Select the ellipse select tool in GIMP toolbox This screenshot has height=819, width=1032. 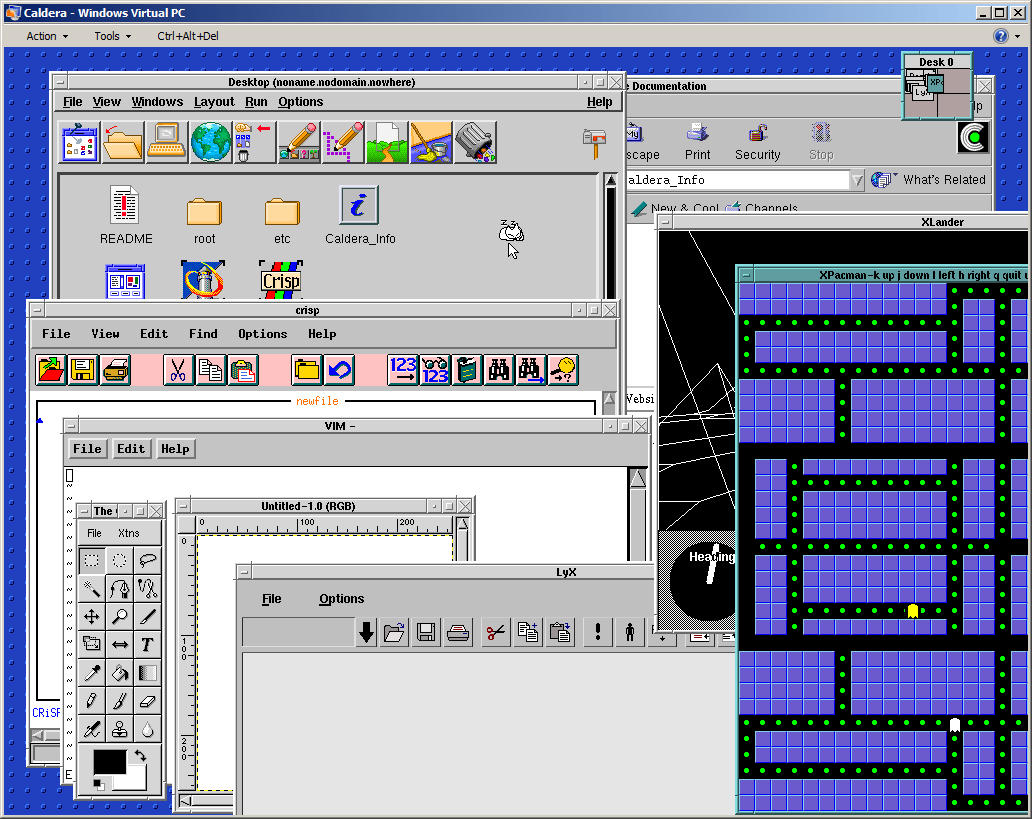pyautogui.click(x=120, y=560)
